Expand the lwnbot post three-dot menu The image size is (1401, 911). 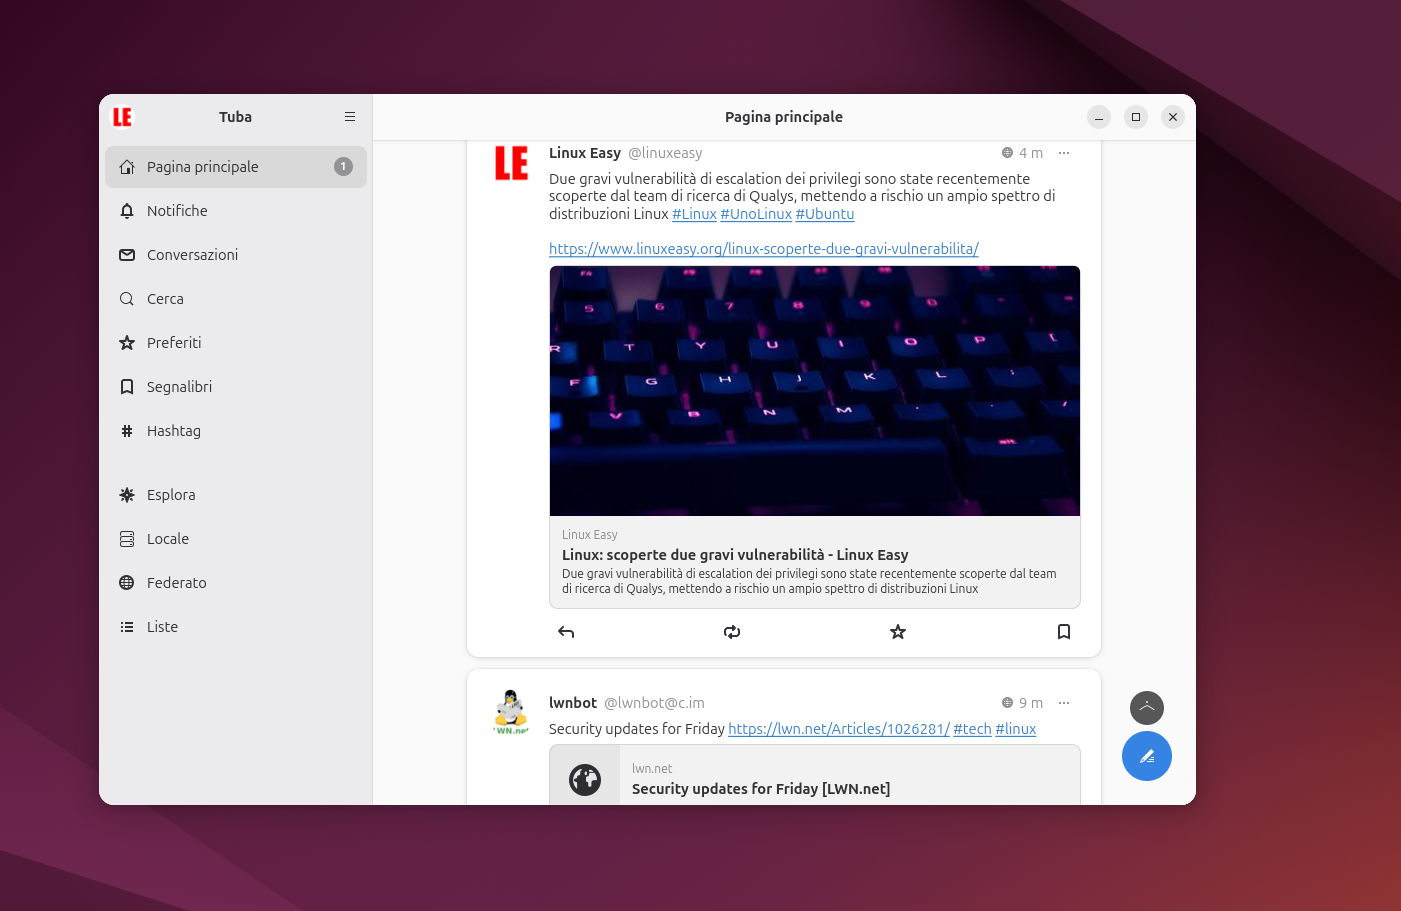pos(1064,703)
